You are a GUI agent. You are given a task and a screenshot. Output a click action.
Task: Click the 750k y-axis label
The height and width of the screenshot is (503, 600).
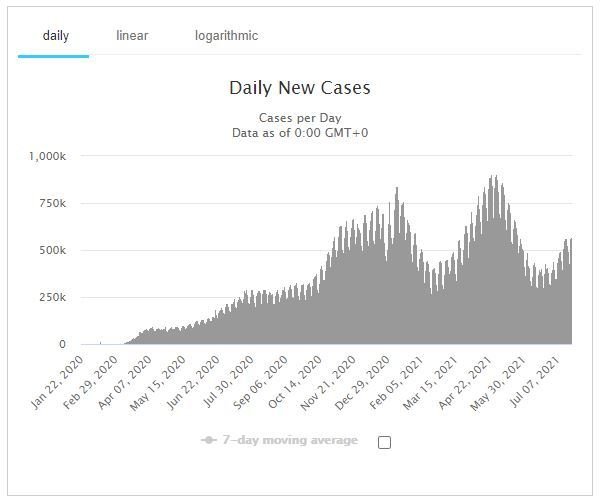tap(51, 203)
